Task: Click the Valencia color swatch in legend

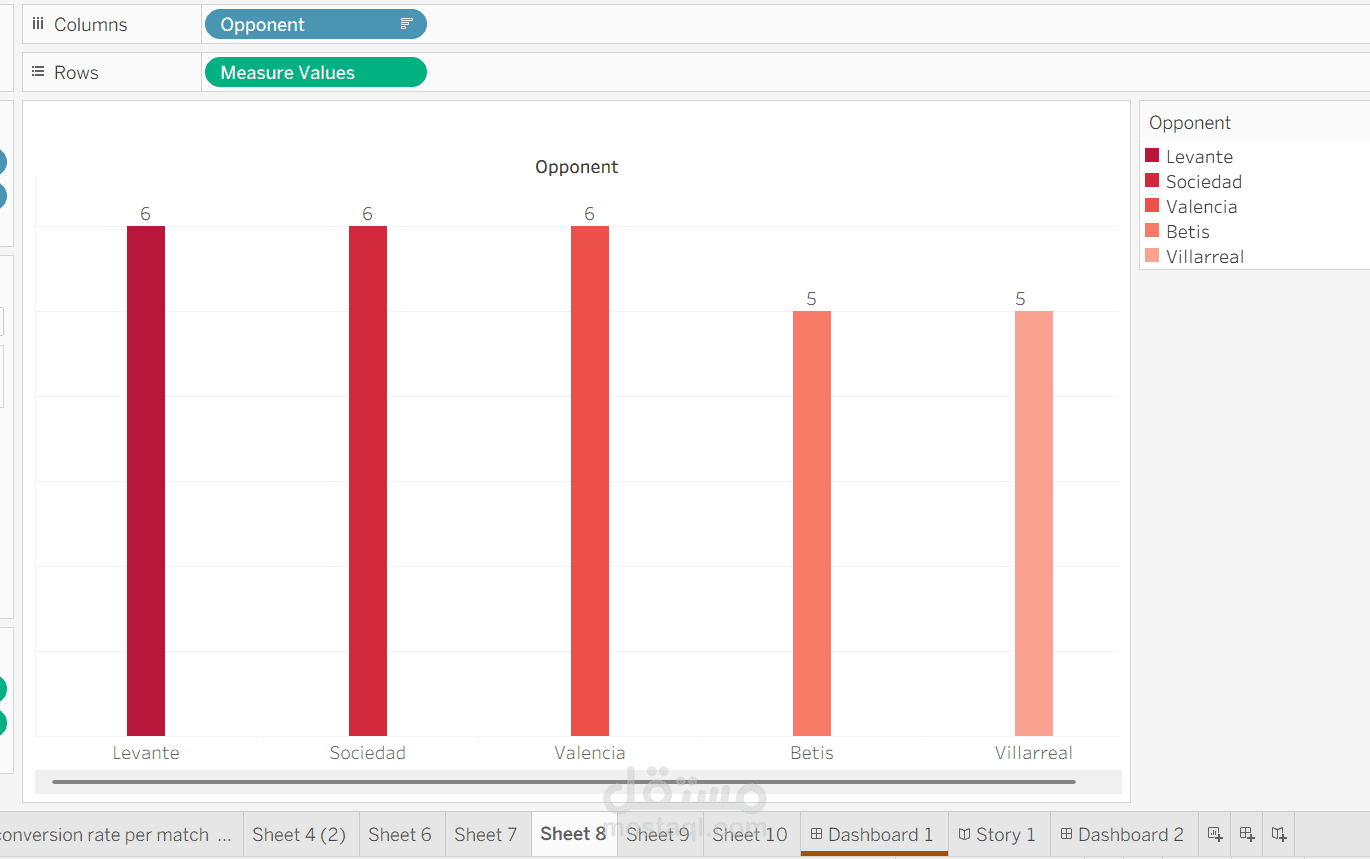Action: 1152,206
